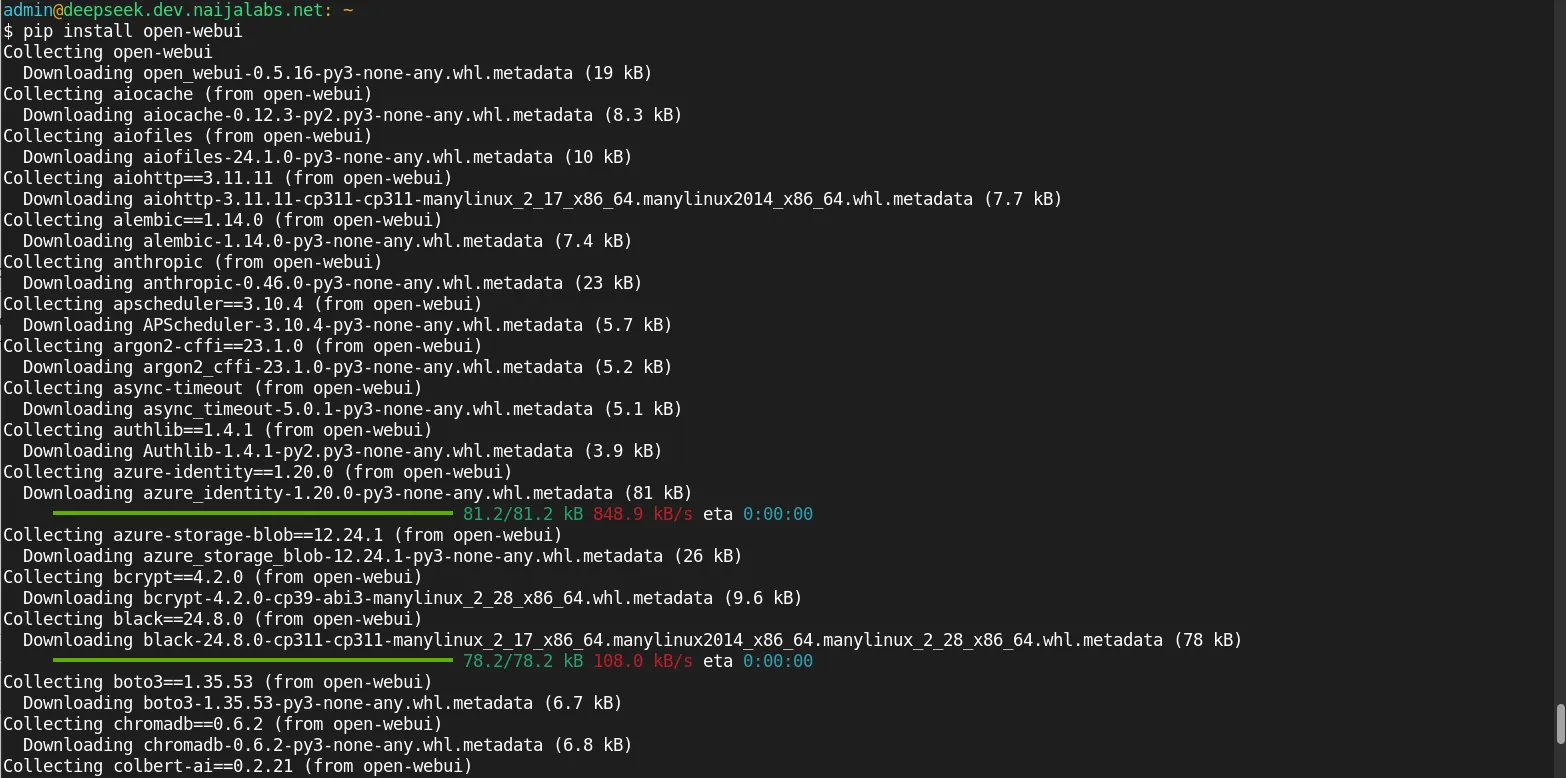
Task: Click 'Collecting authlib==1.4.1' line
Action: click(218, 430)
